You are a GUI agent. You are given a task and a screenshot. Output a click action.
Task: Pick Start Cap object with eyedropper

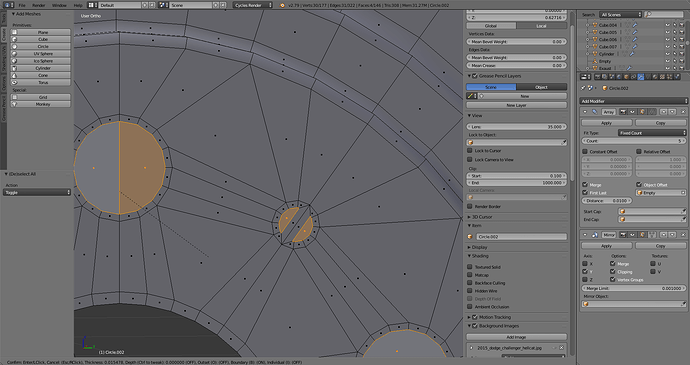(x=683, y=211)
